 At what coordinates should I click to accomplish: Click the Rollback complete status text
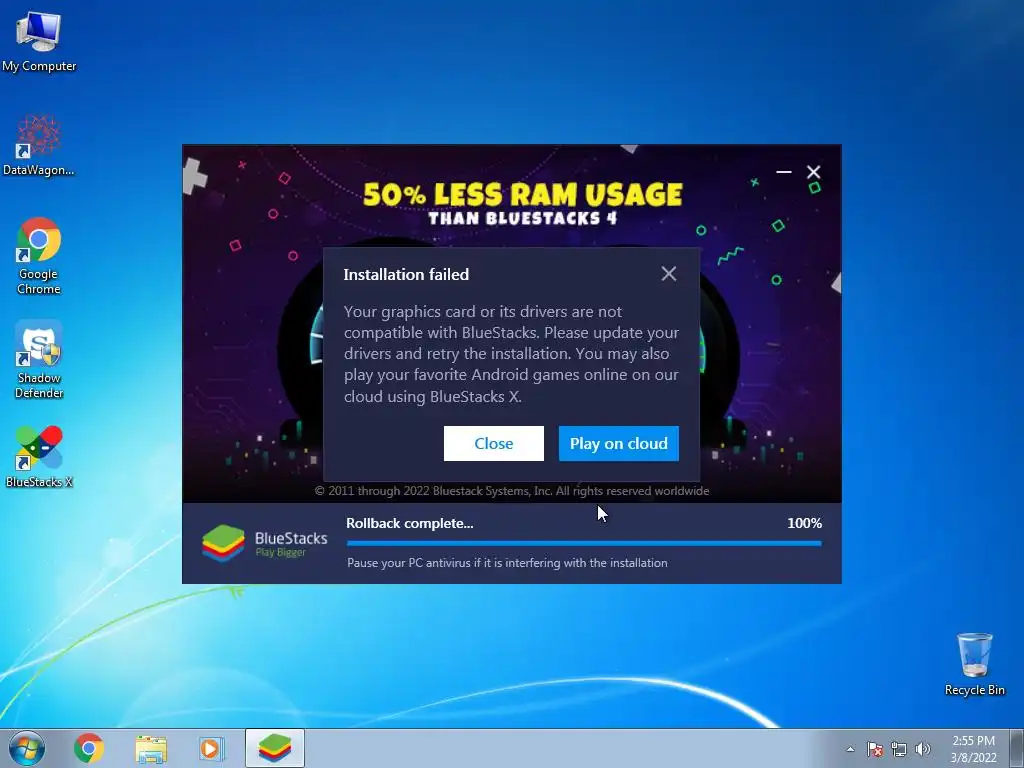(x=409, y=523)
